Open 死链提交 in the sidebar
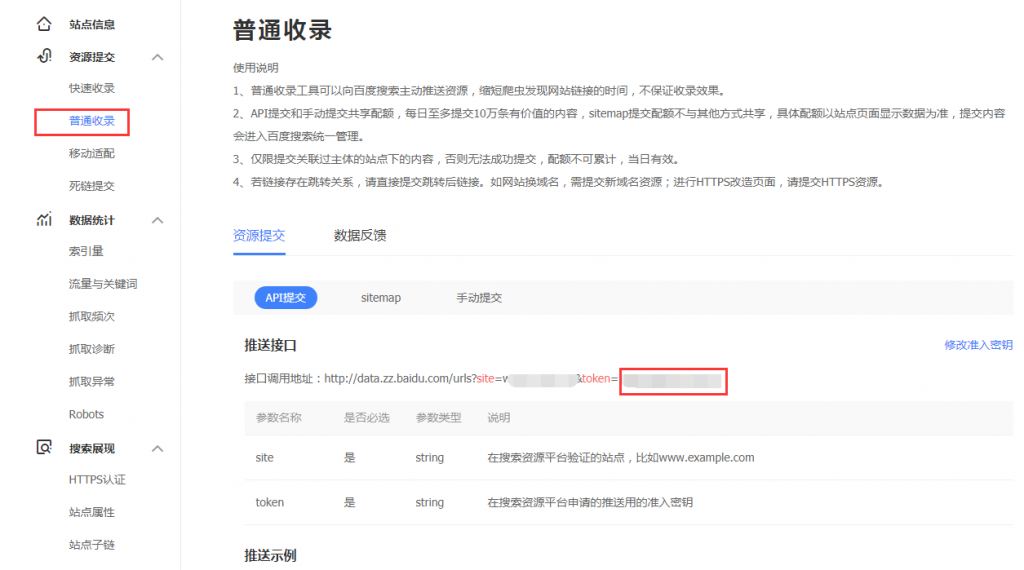 coord(91,186)
